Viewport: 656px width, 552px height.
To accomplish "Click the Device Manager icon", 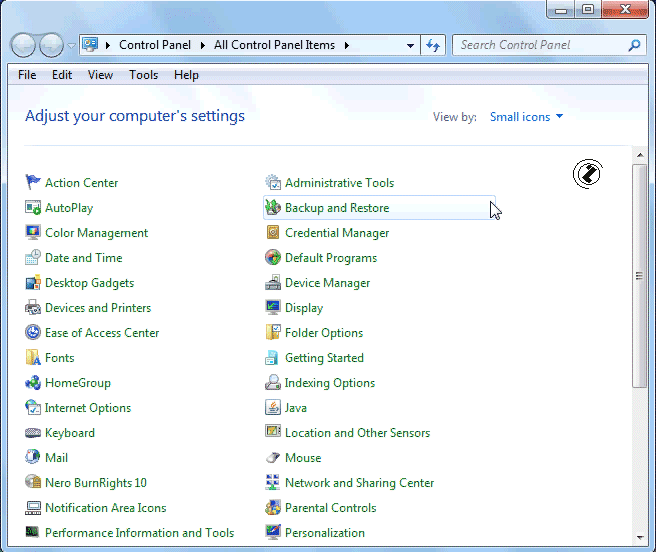I will (273, 282).
